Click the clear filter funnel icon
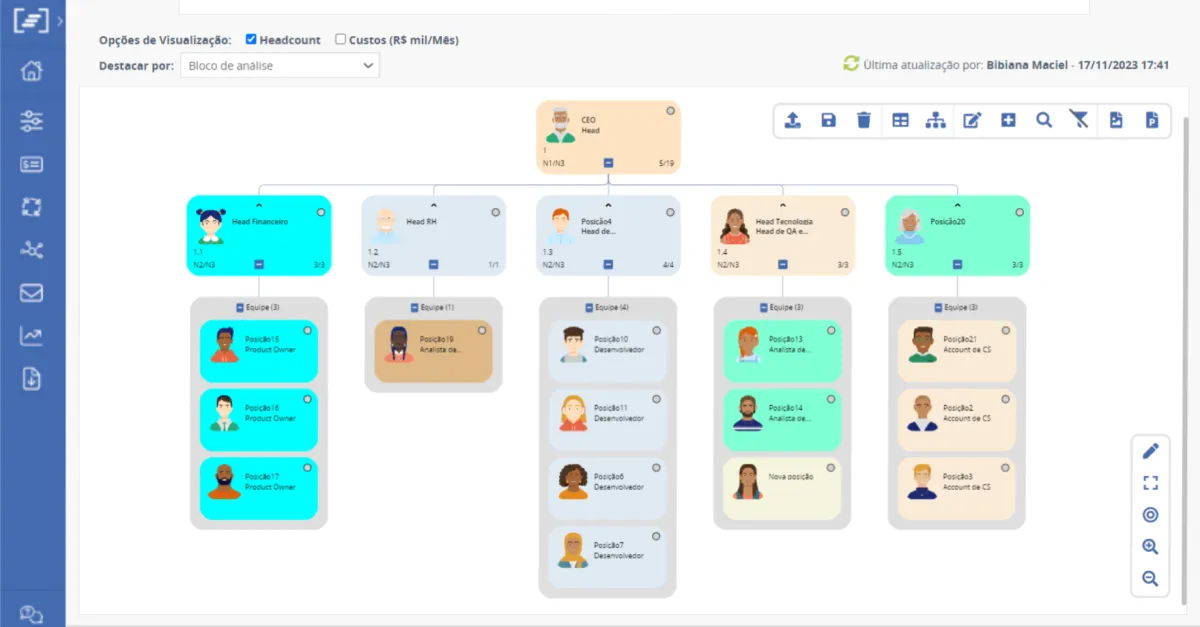Image resolution: width=1200 pixels, height=627 pixels. click(x=1078, y=120)
